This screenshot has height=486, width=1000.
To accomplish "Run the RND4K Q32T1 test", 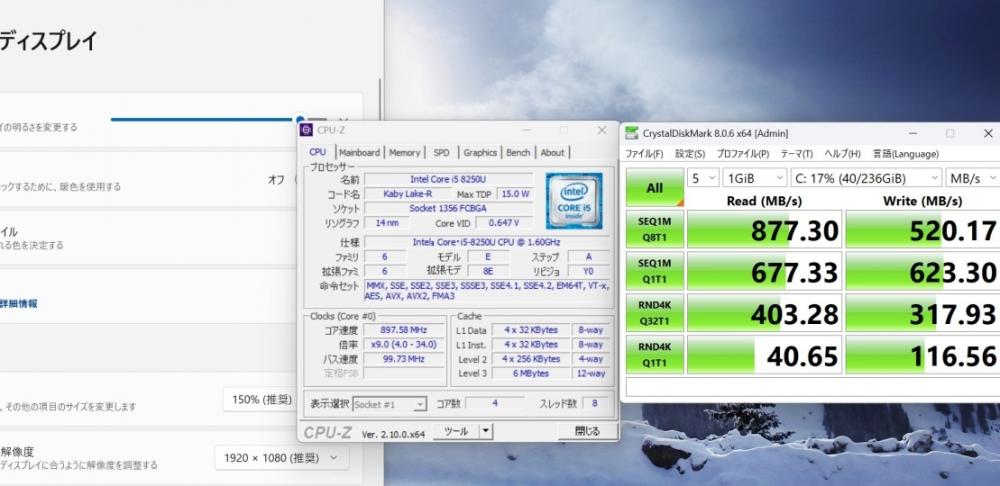I will (x=654, y=313).
